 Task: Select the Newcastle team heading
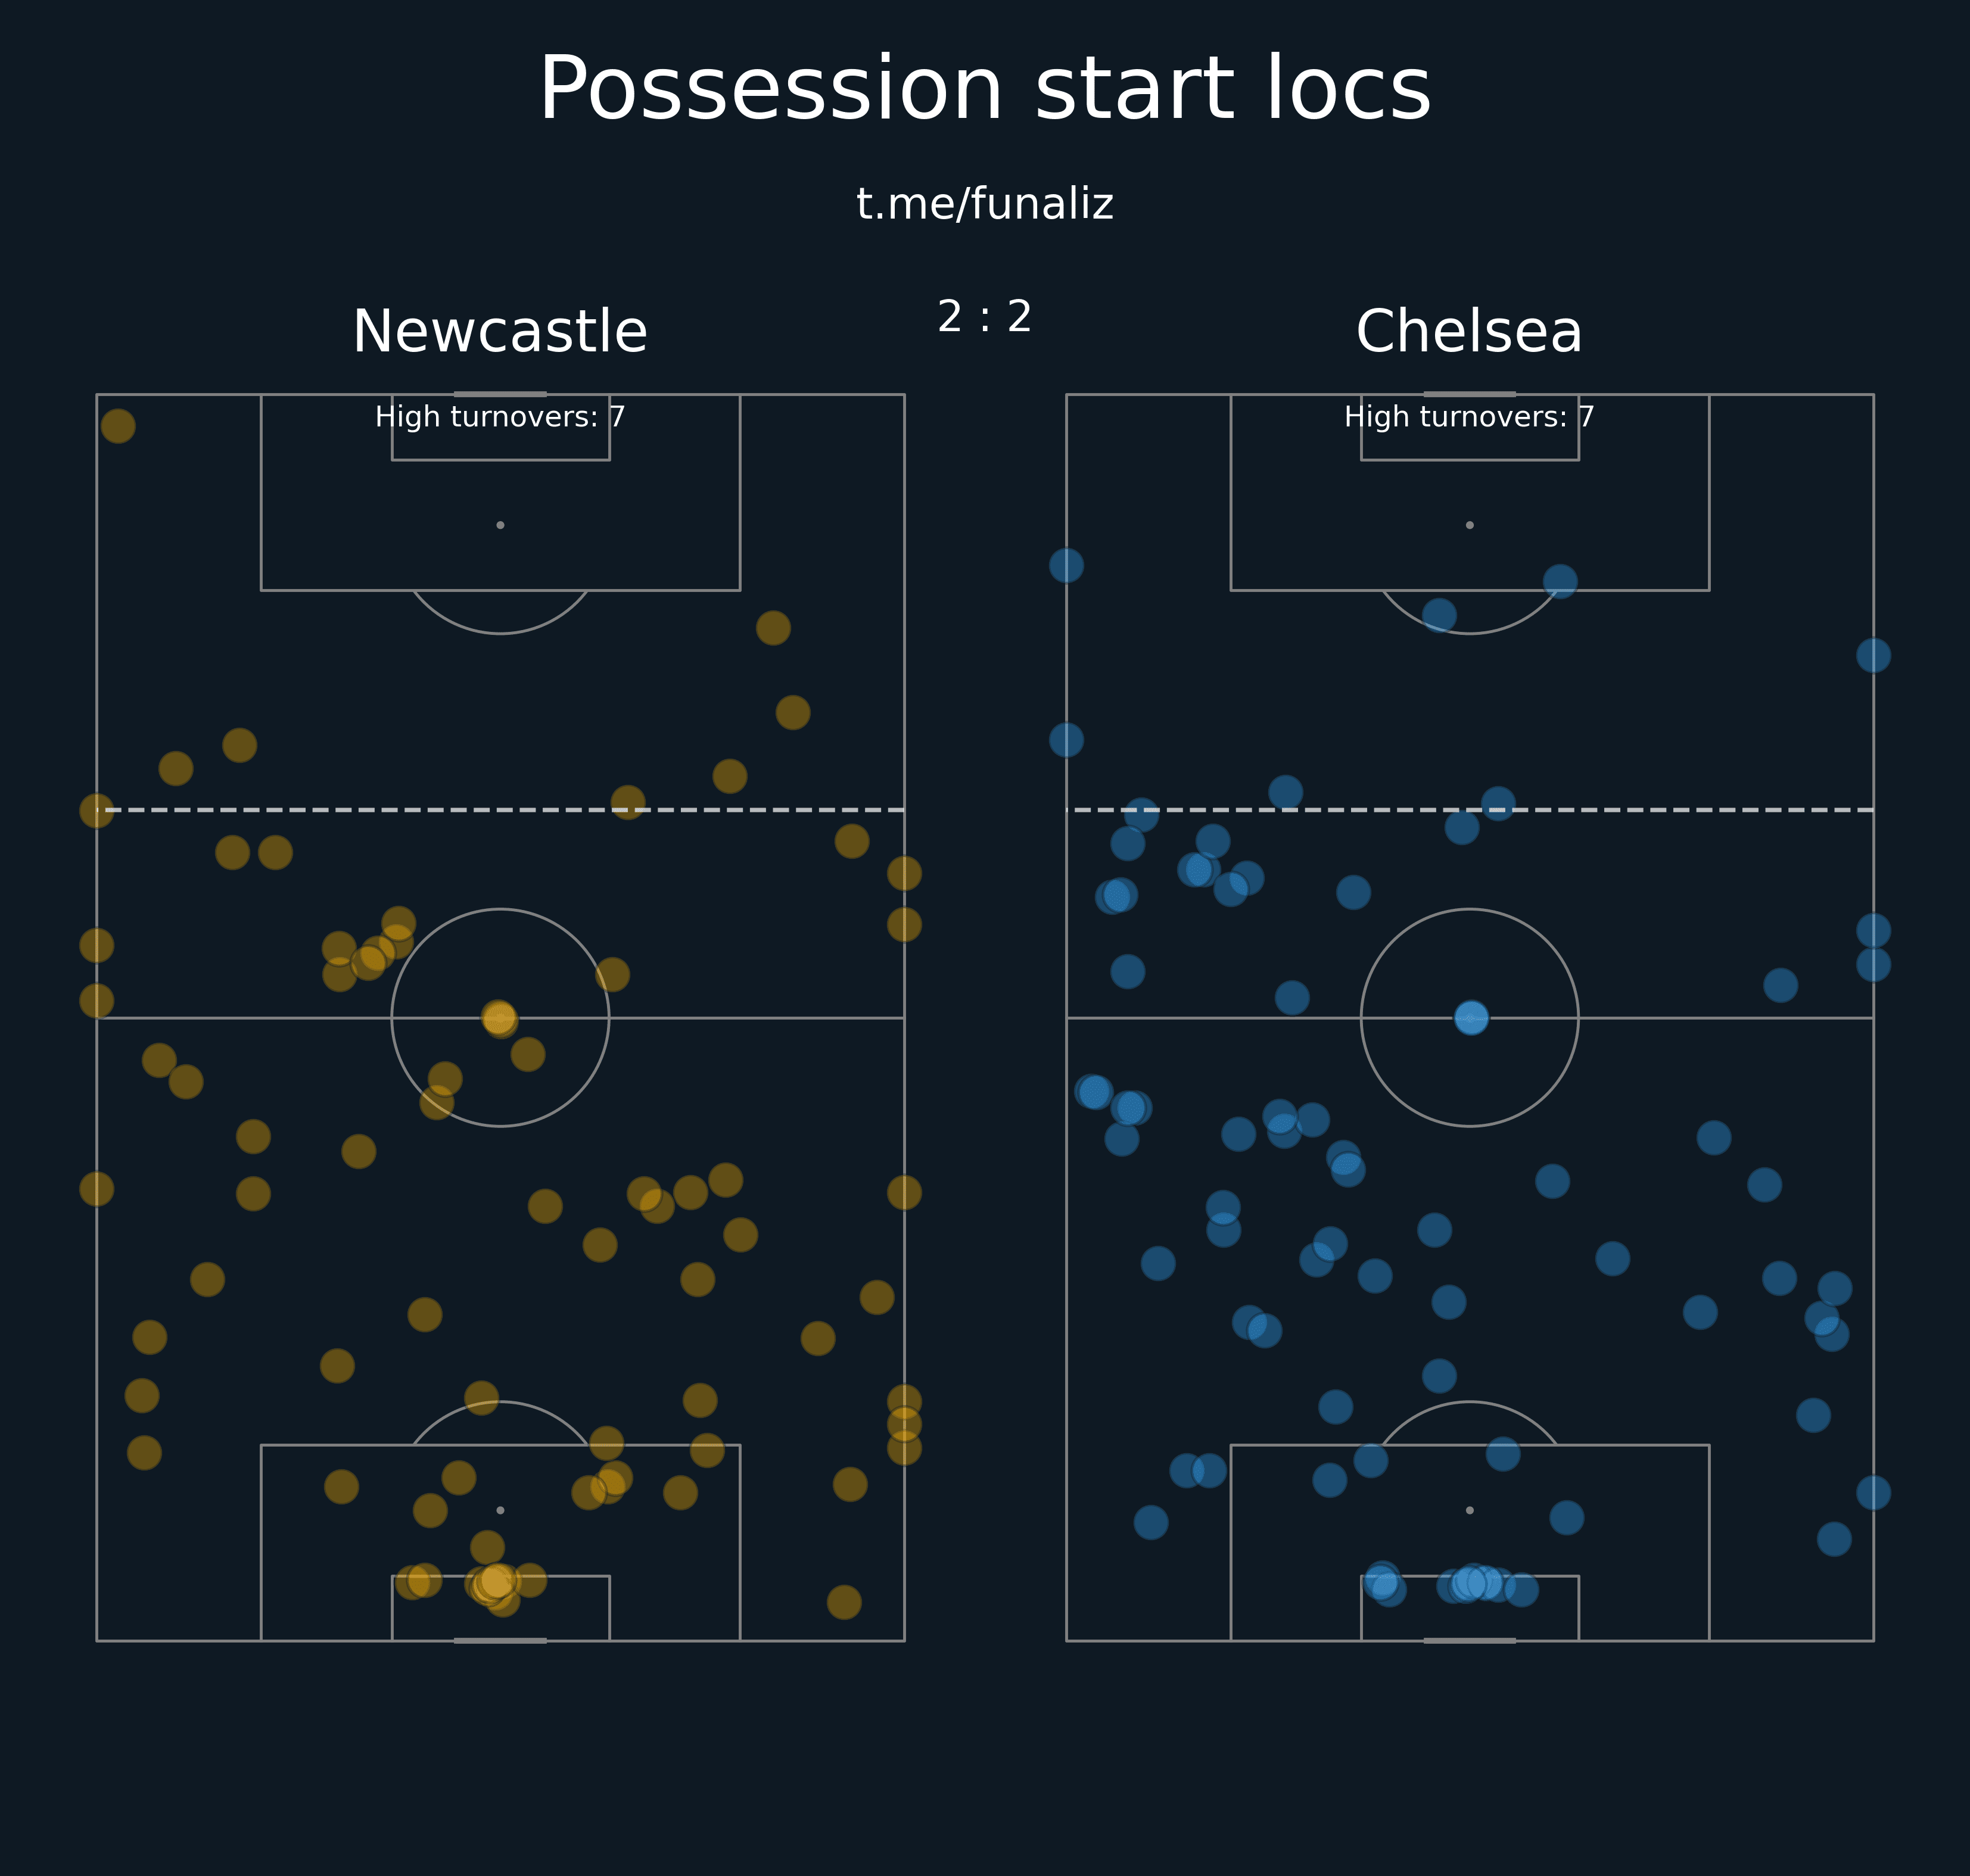500,332
